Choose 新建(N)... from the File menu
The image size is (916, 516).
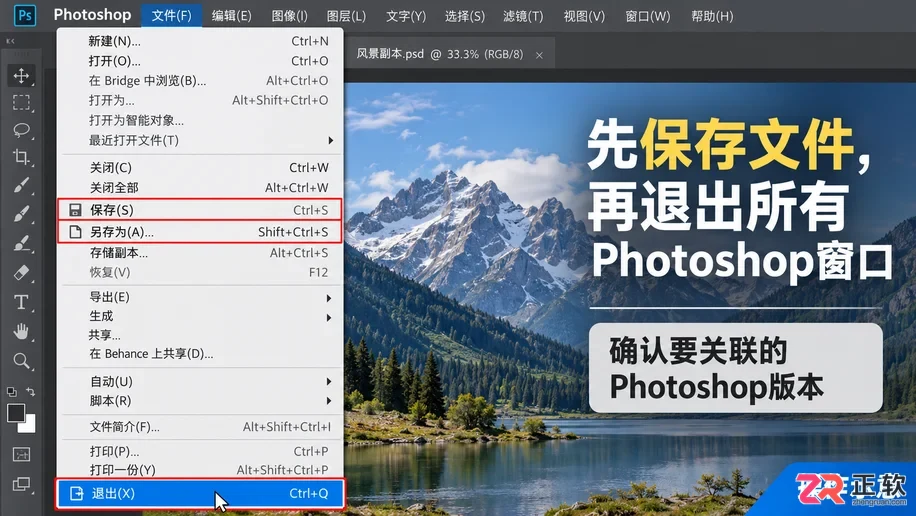[x=200, y=41]
